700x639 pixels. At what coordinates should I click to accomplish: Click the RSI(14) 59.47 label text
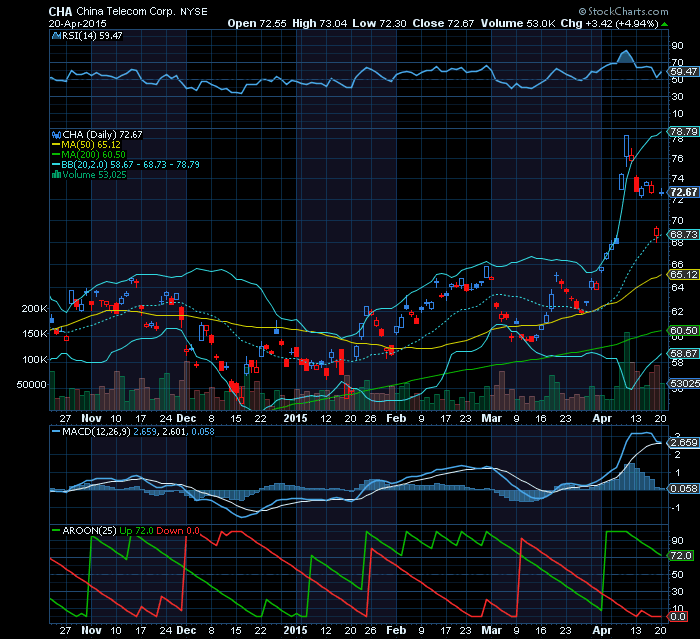(x=92, y=36)
